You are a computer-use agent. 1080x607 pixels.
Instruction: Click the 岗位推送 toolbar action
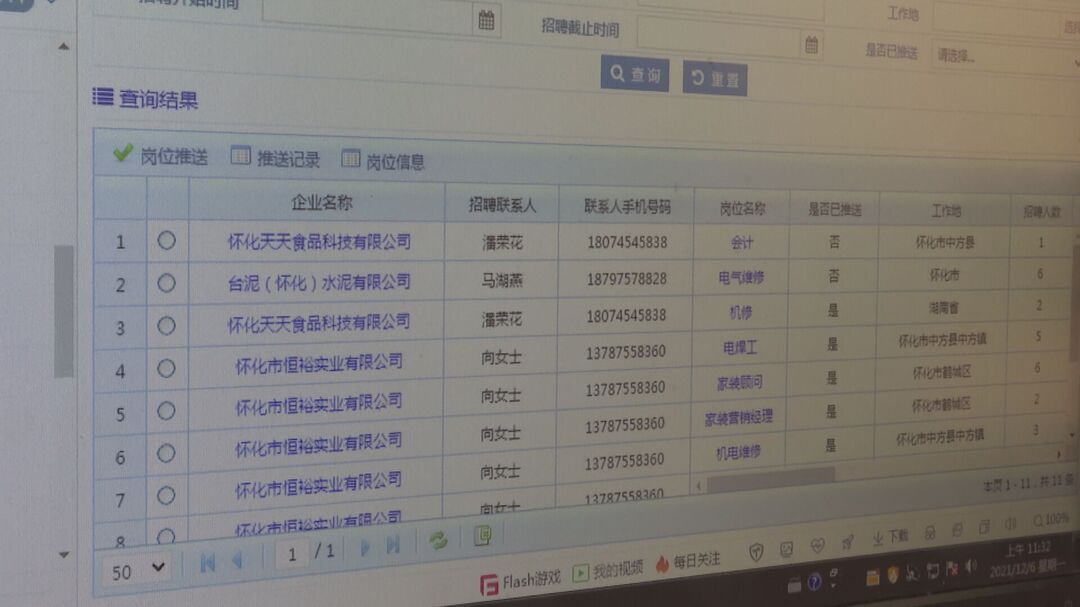[x=161, y=156]
